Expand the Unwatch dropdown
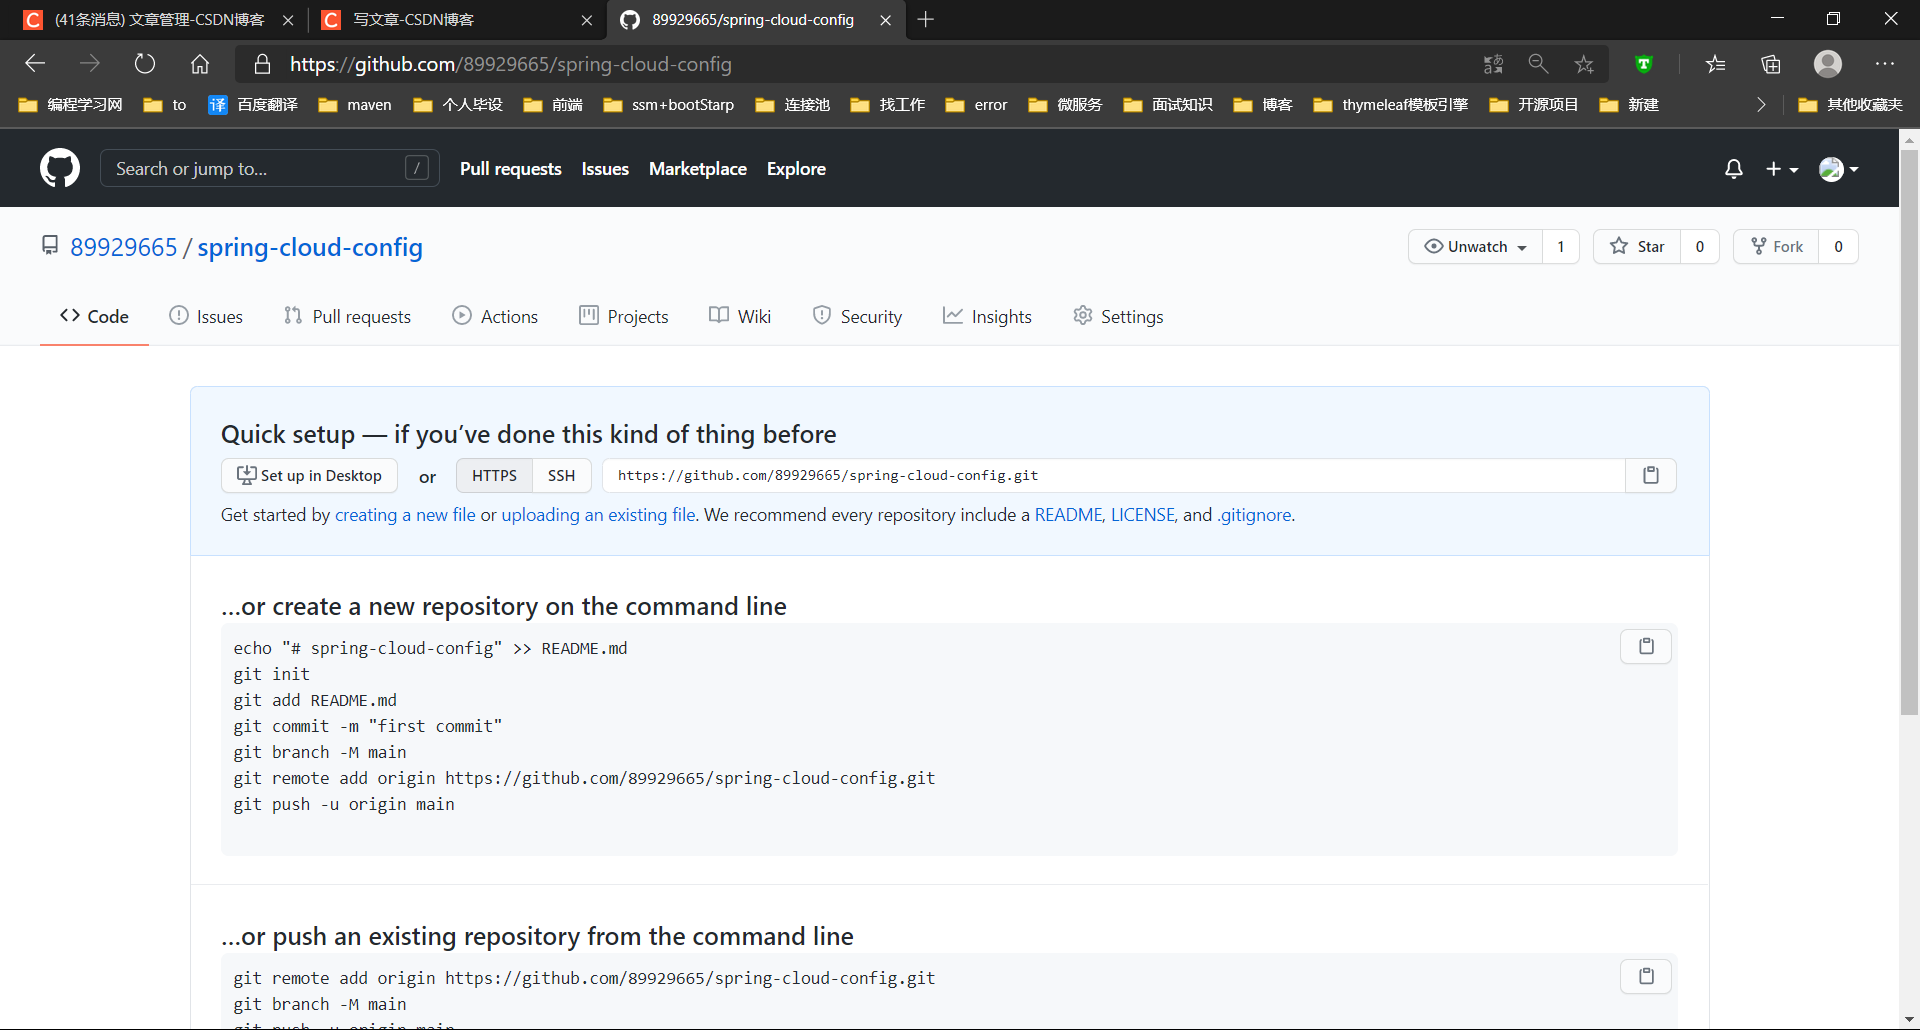The height and width of the screenshot is (1030, 1920). pyautogui.click(x=1476, y=247)
